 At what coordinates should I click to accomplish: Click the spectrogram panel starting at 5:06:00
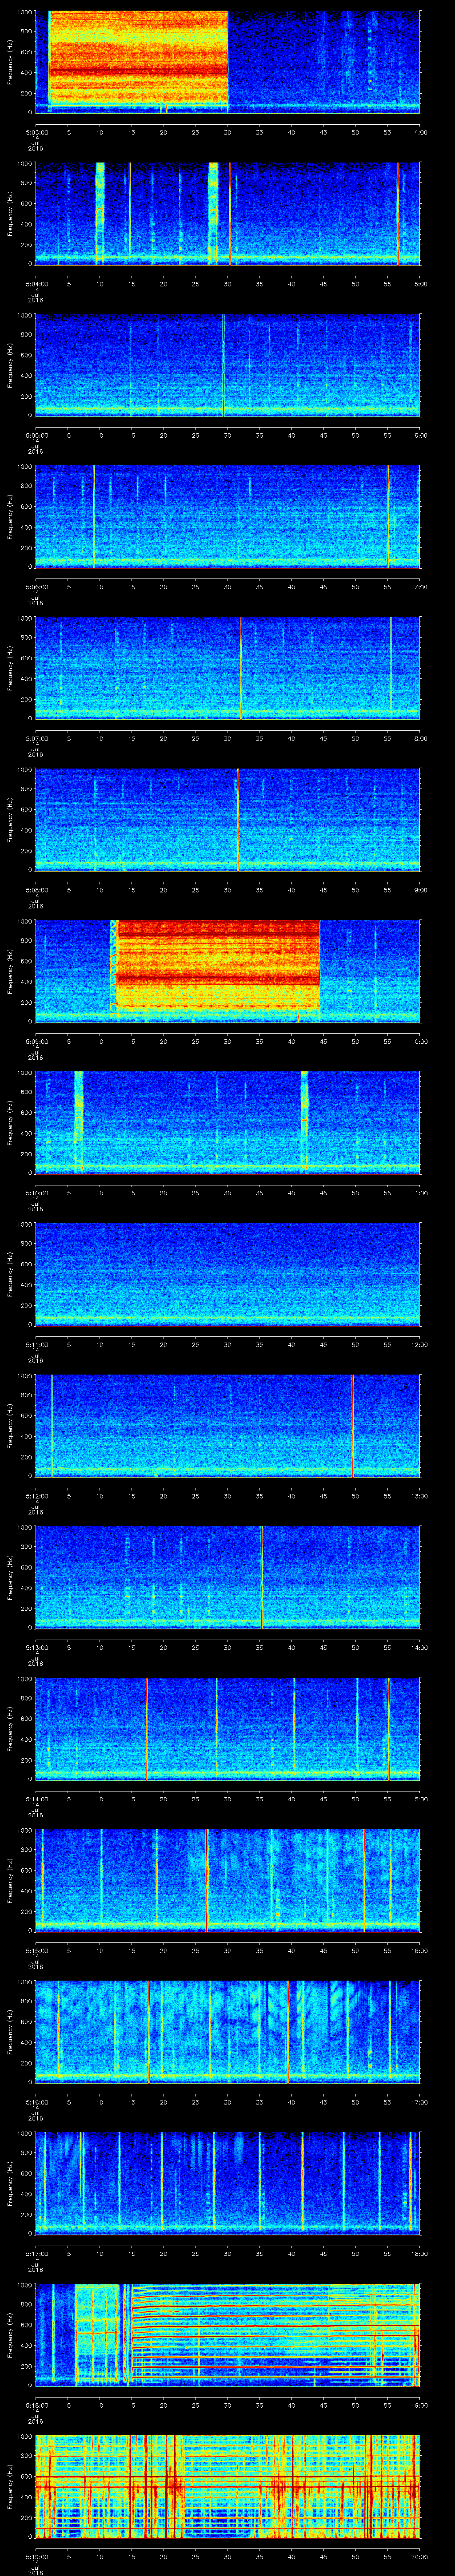click(x=228, y=517)
